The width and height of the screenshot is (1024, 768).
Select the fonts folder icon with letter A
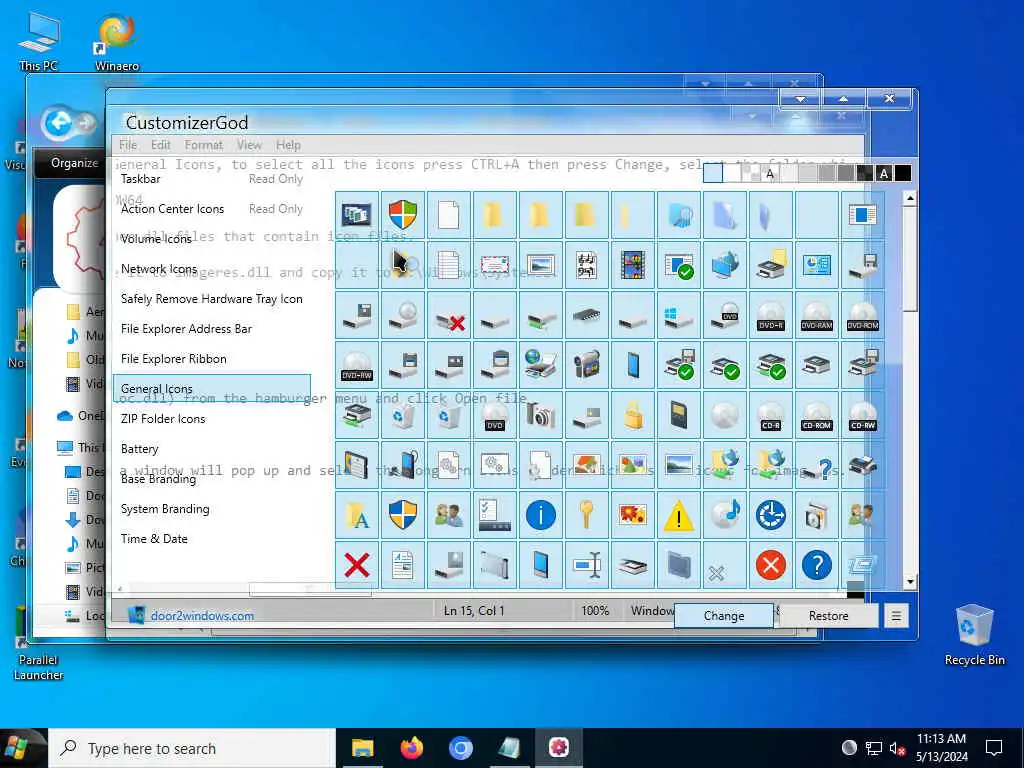357,515
